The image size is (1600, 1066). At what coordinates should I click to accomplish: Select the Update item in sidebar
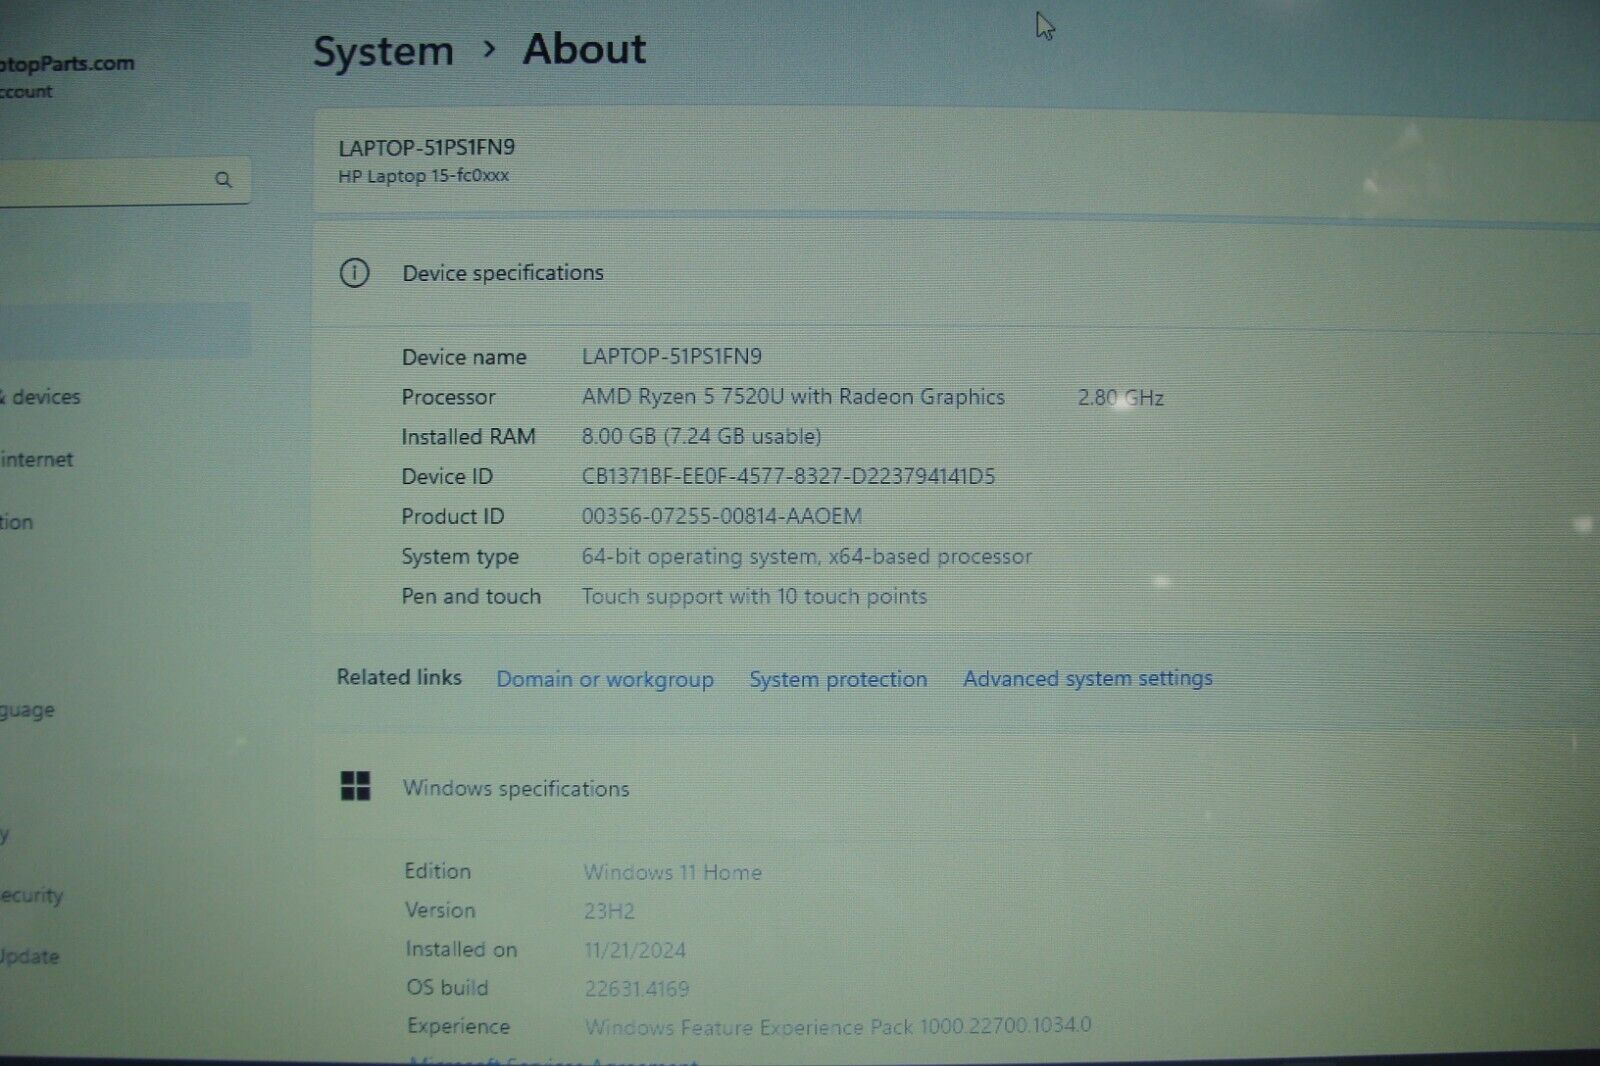(30, 956)
